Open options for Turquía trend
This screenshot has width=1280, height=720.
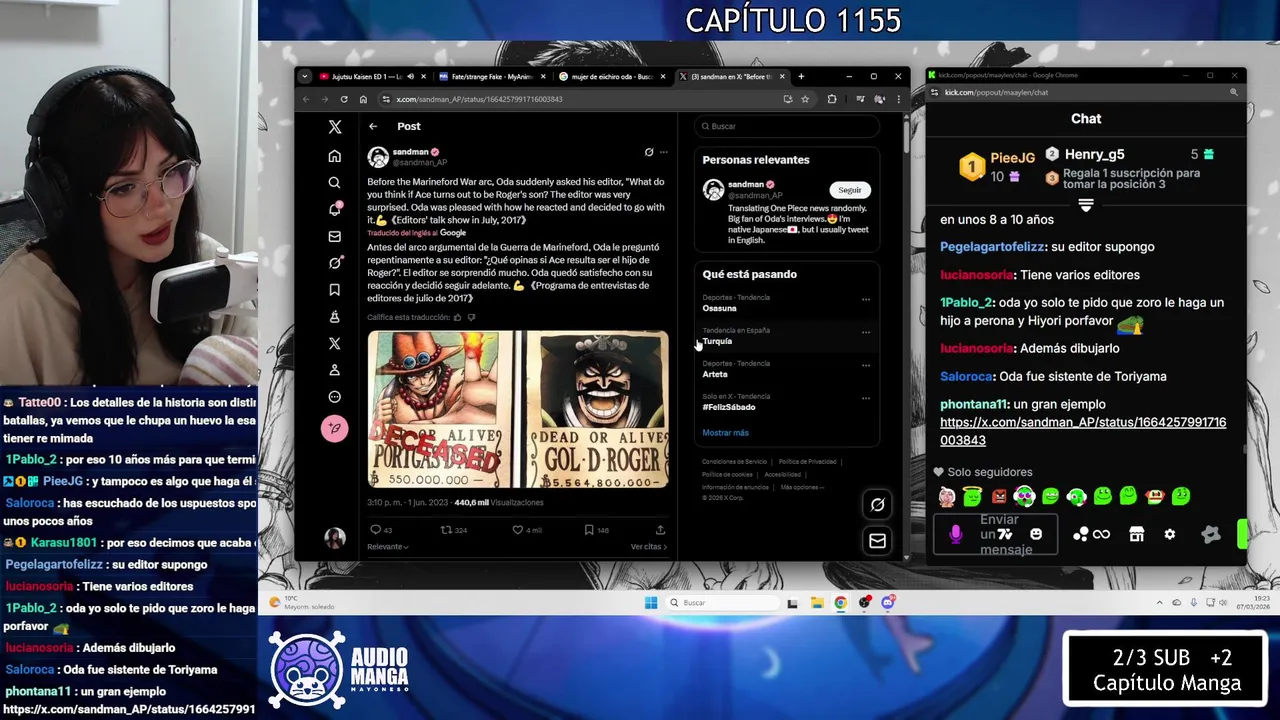(866, 332)
